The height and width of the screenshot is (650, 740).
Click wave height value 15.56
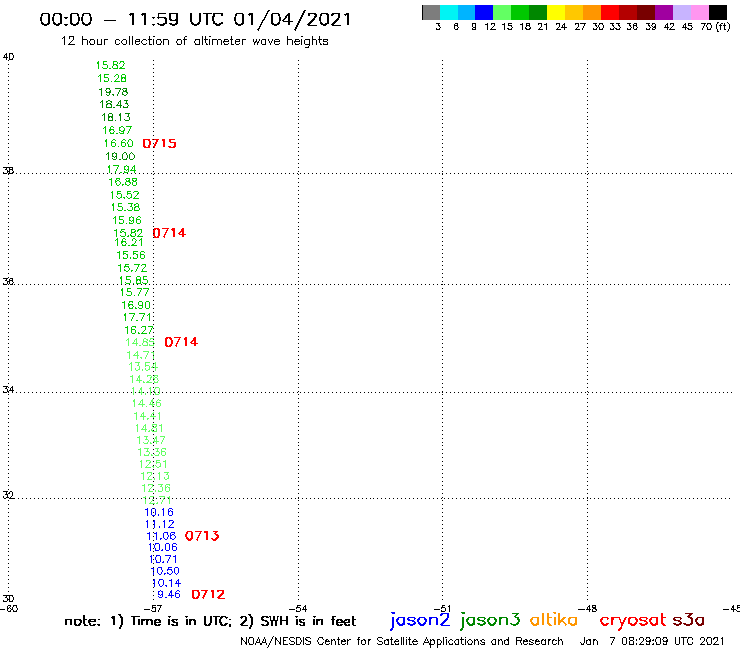coord(131,255)
